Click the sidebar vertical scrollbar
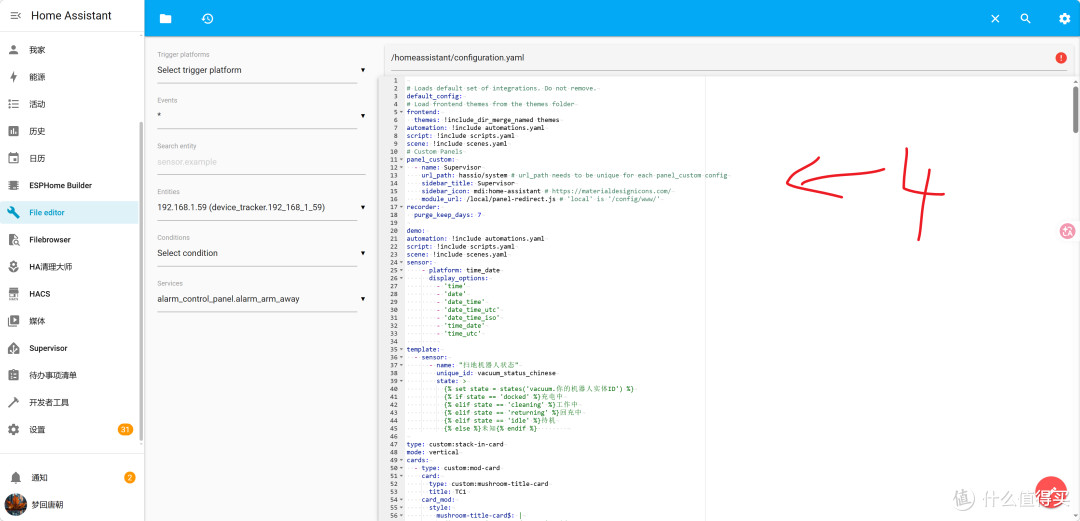 click(x=141, y=282)
